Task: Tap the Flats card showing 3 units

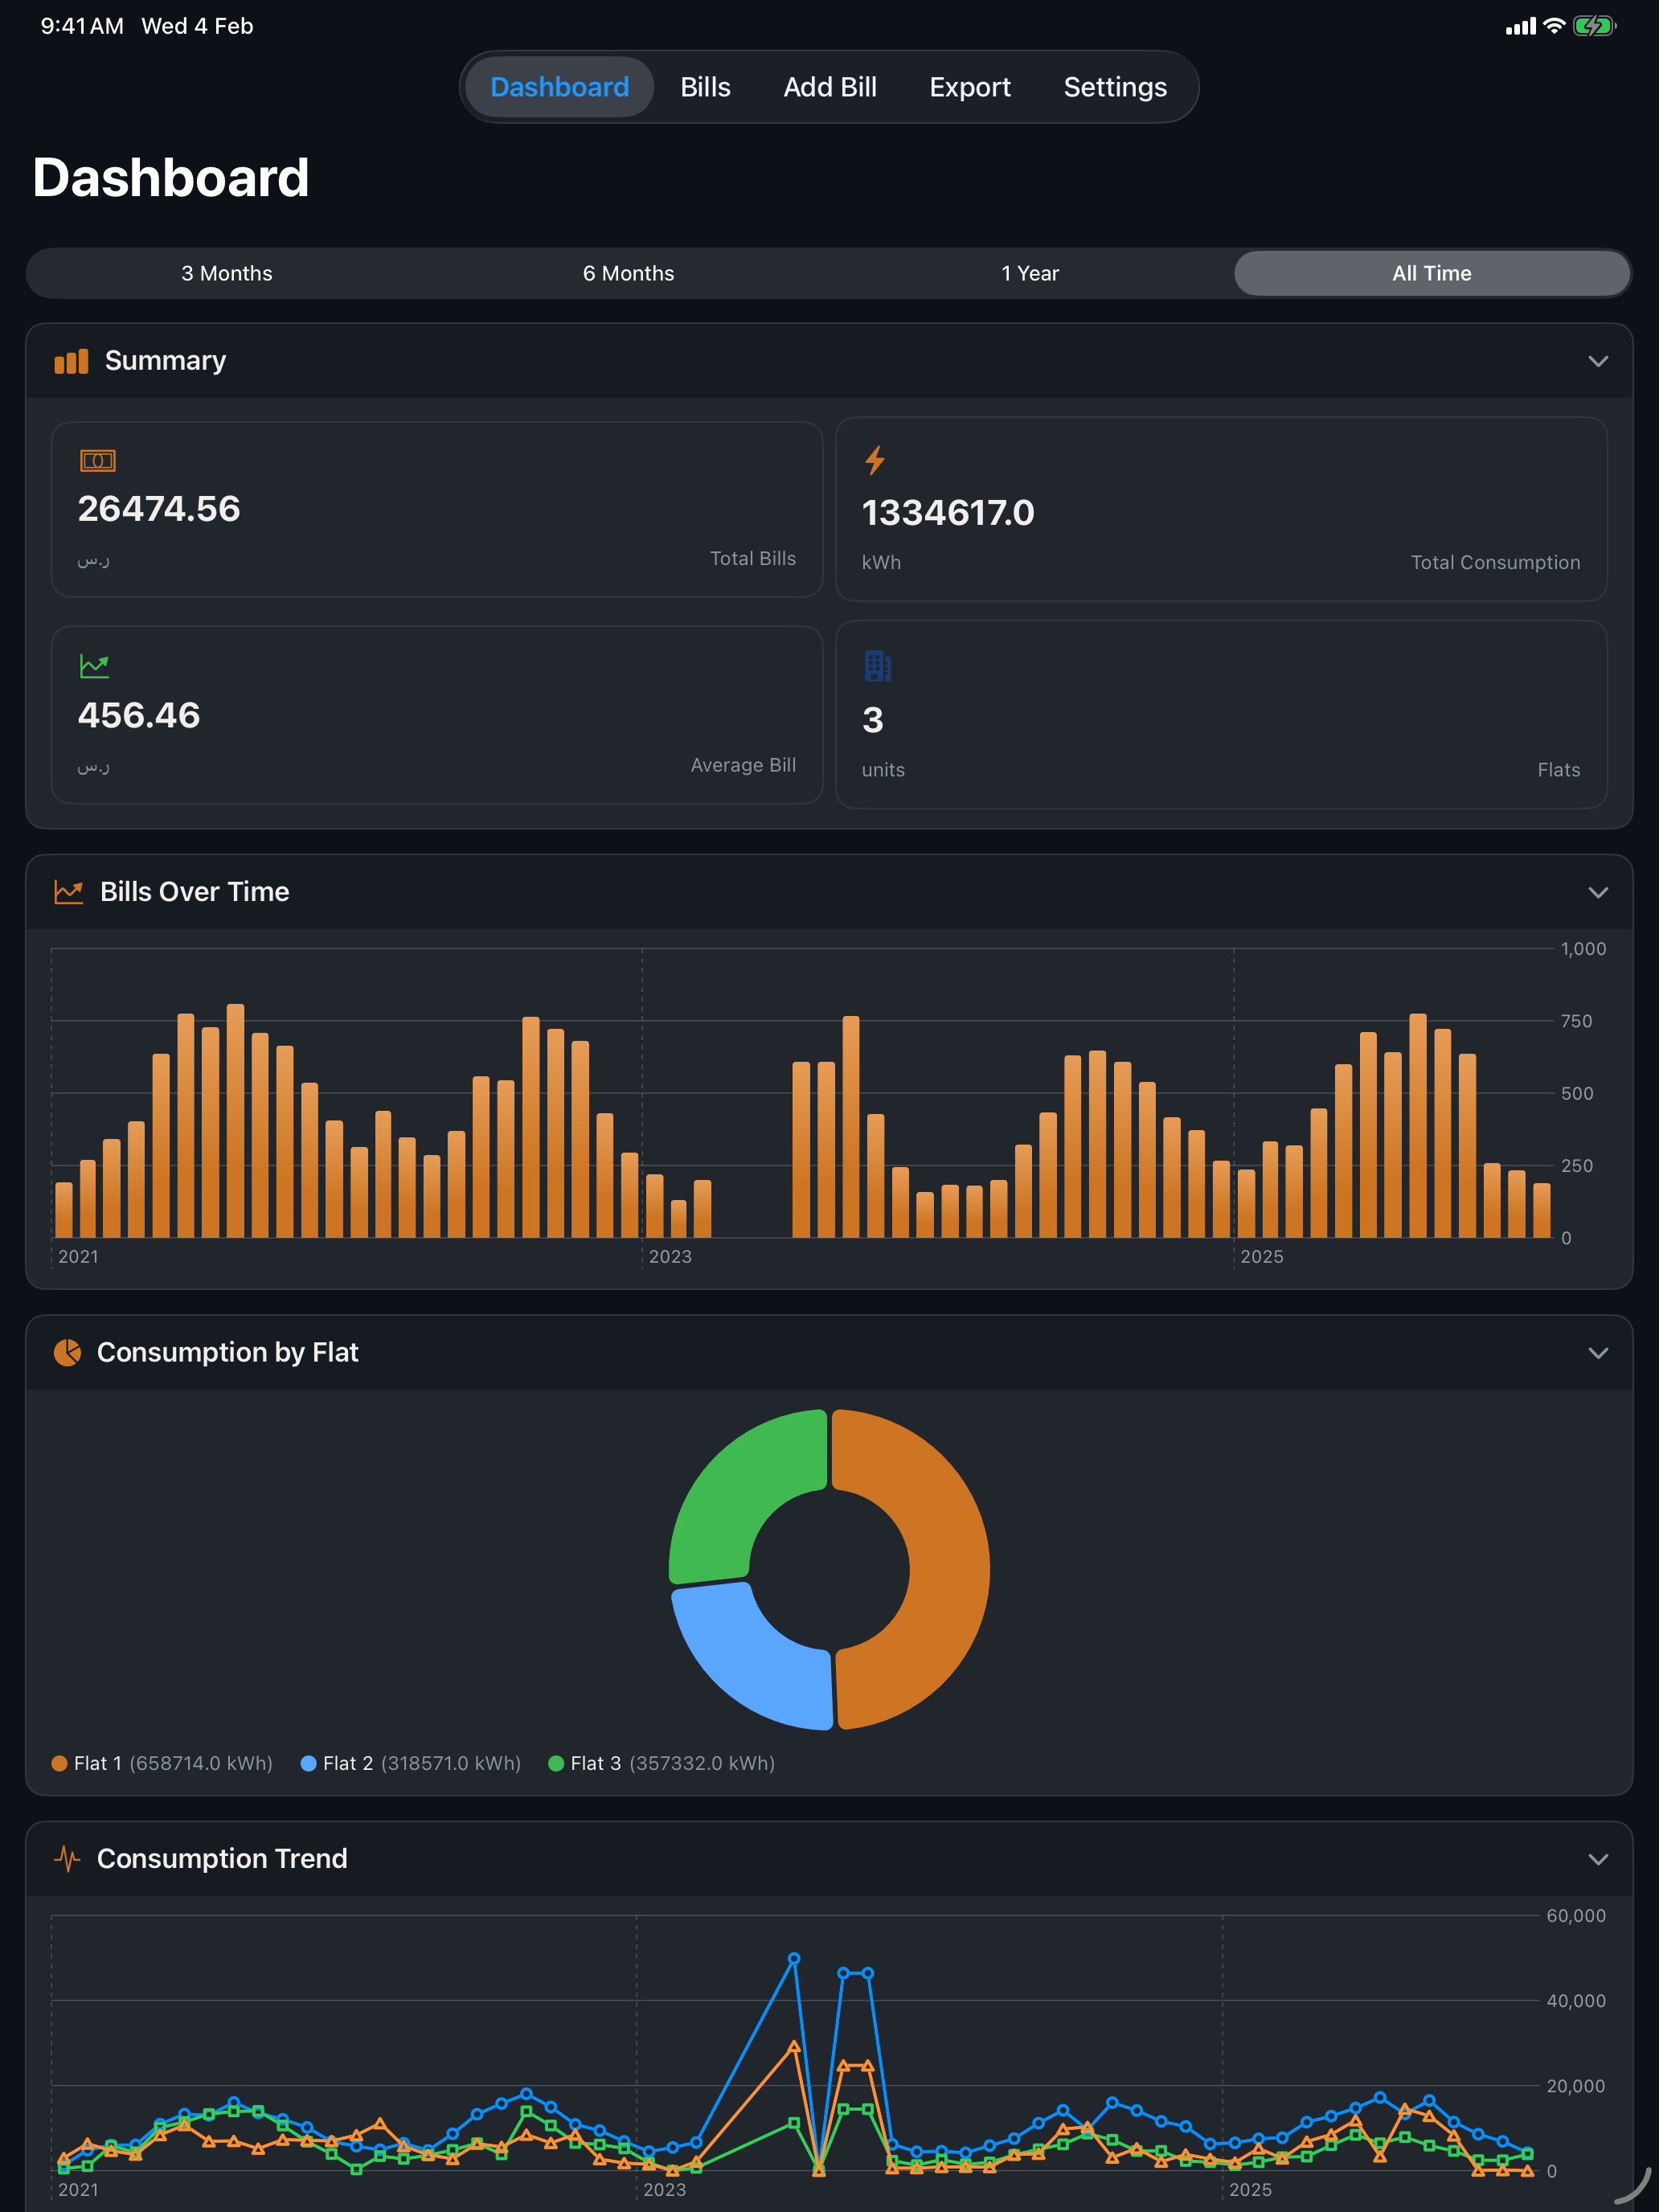Action: [1221, 715]
